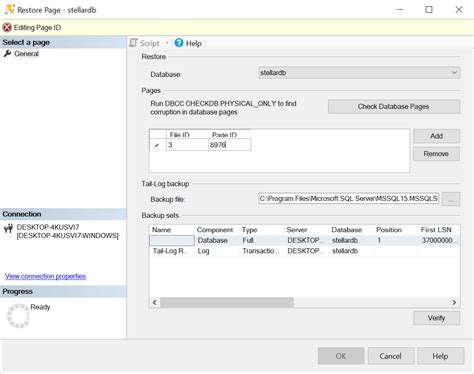
Task: Click the progress spinner icon
Action: click(x=18, y=316)
